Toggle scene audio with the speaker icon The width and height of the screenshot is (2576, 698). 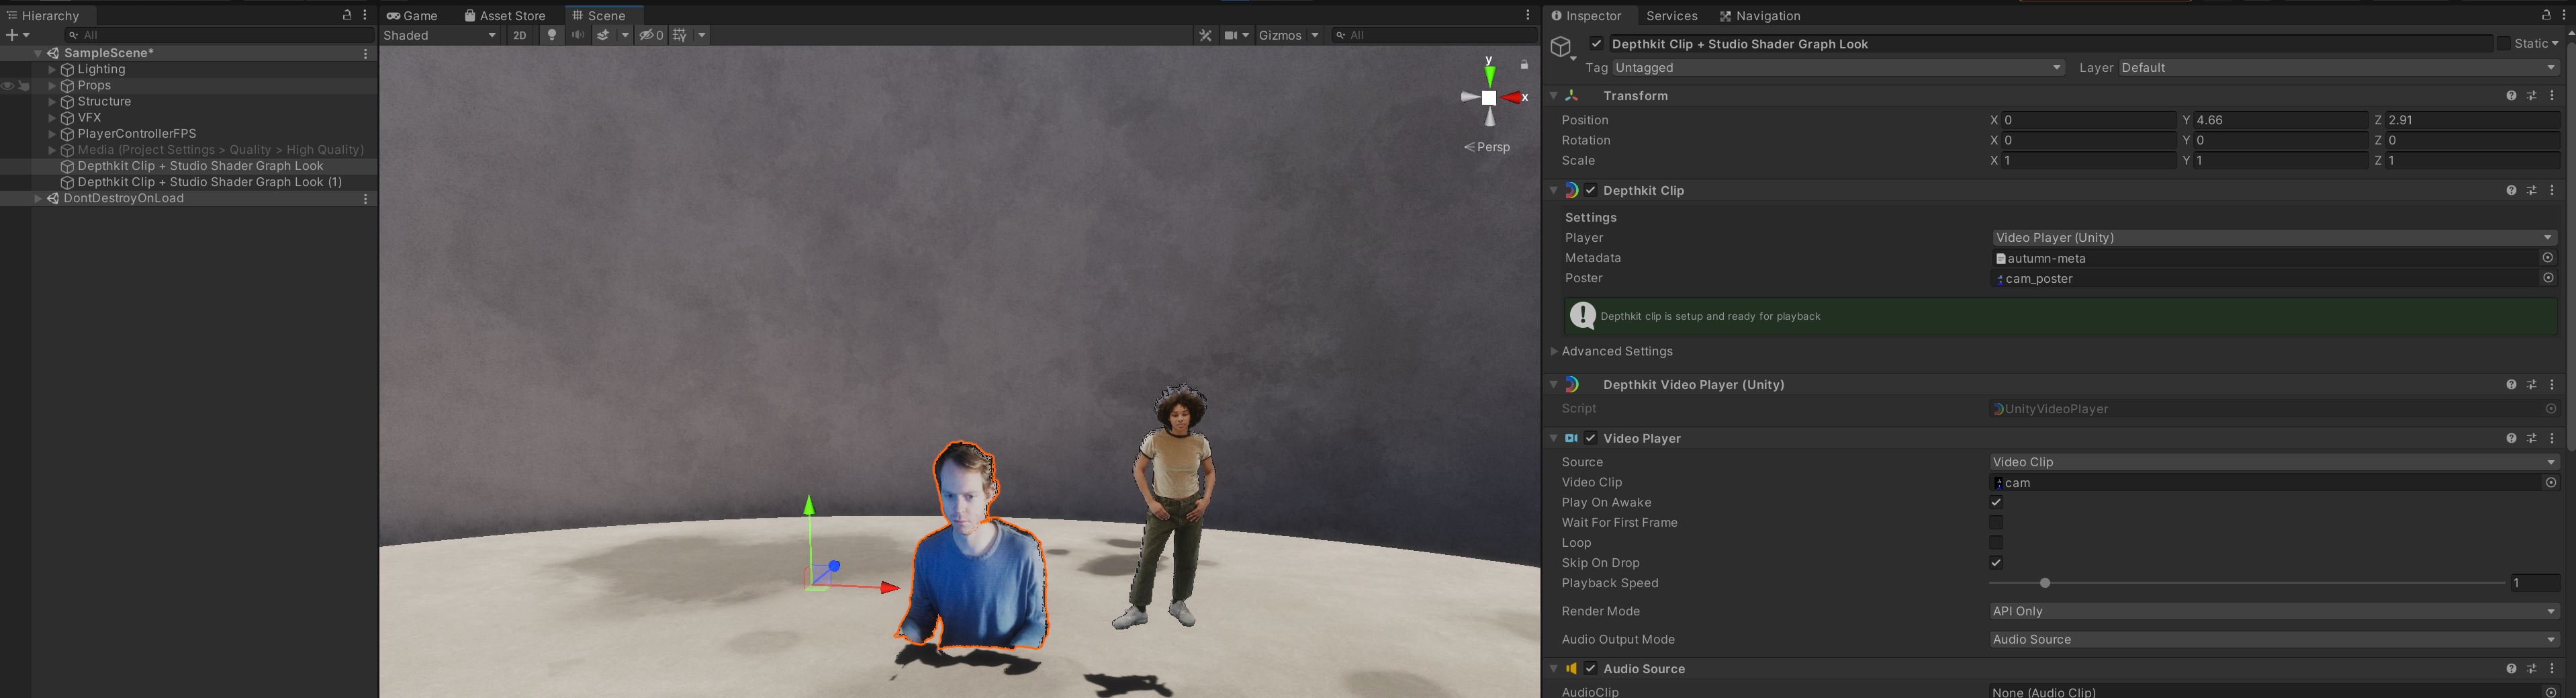point(578,35)
